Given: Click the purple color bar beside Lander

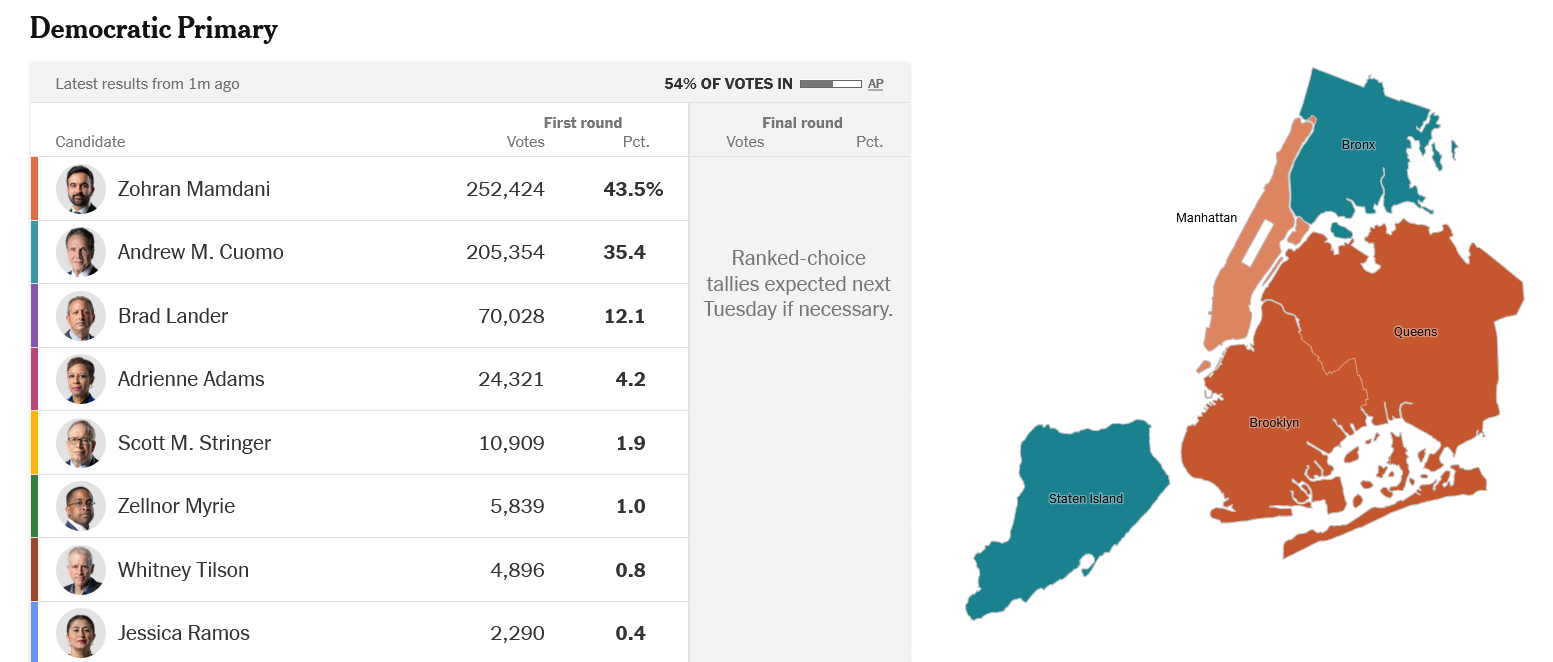Looking at the screenshot, I should click(x=34, y=315).
